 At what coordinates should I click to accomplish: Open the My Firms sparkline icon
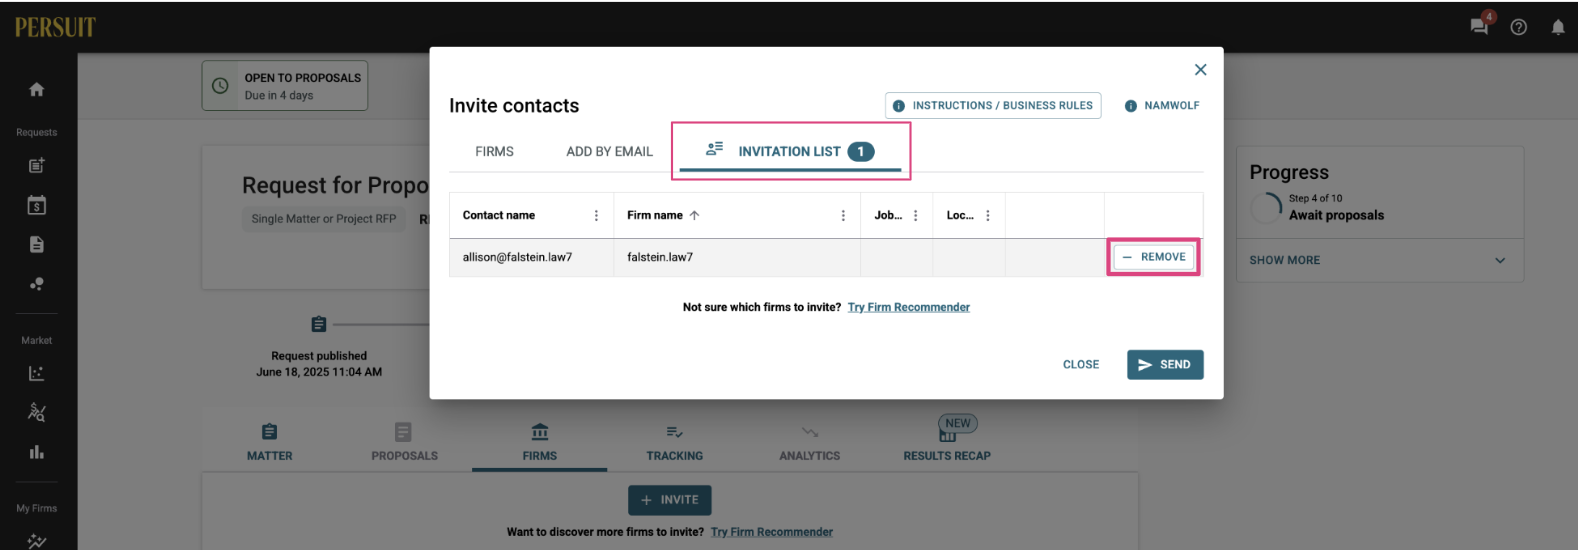tap(37, 541)
